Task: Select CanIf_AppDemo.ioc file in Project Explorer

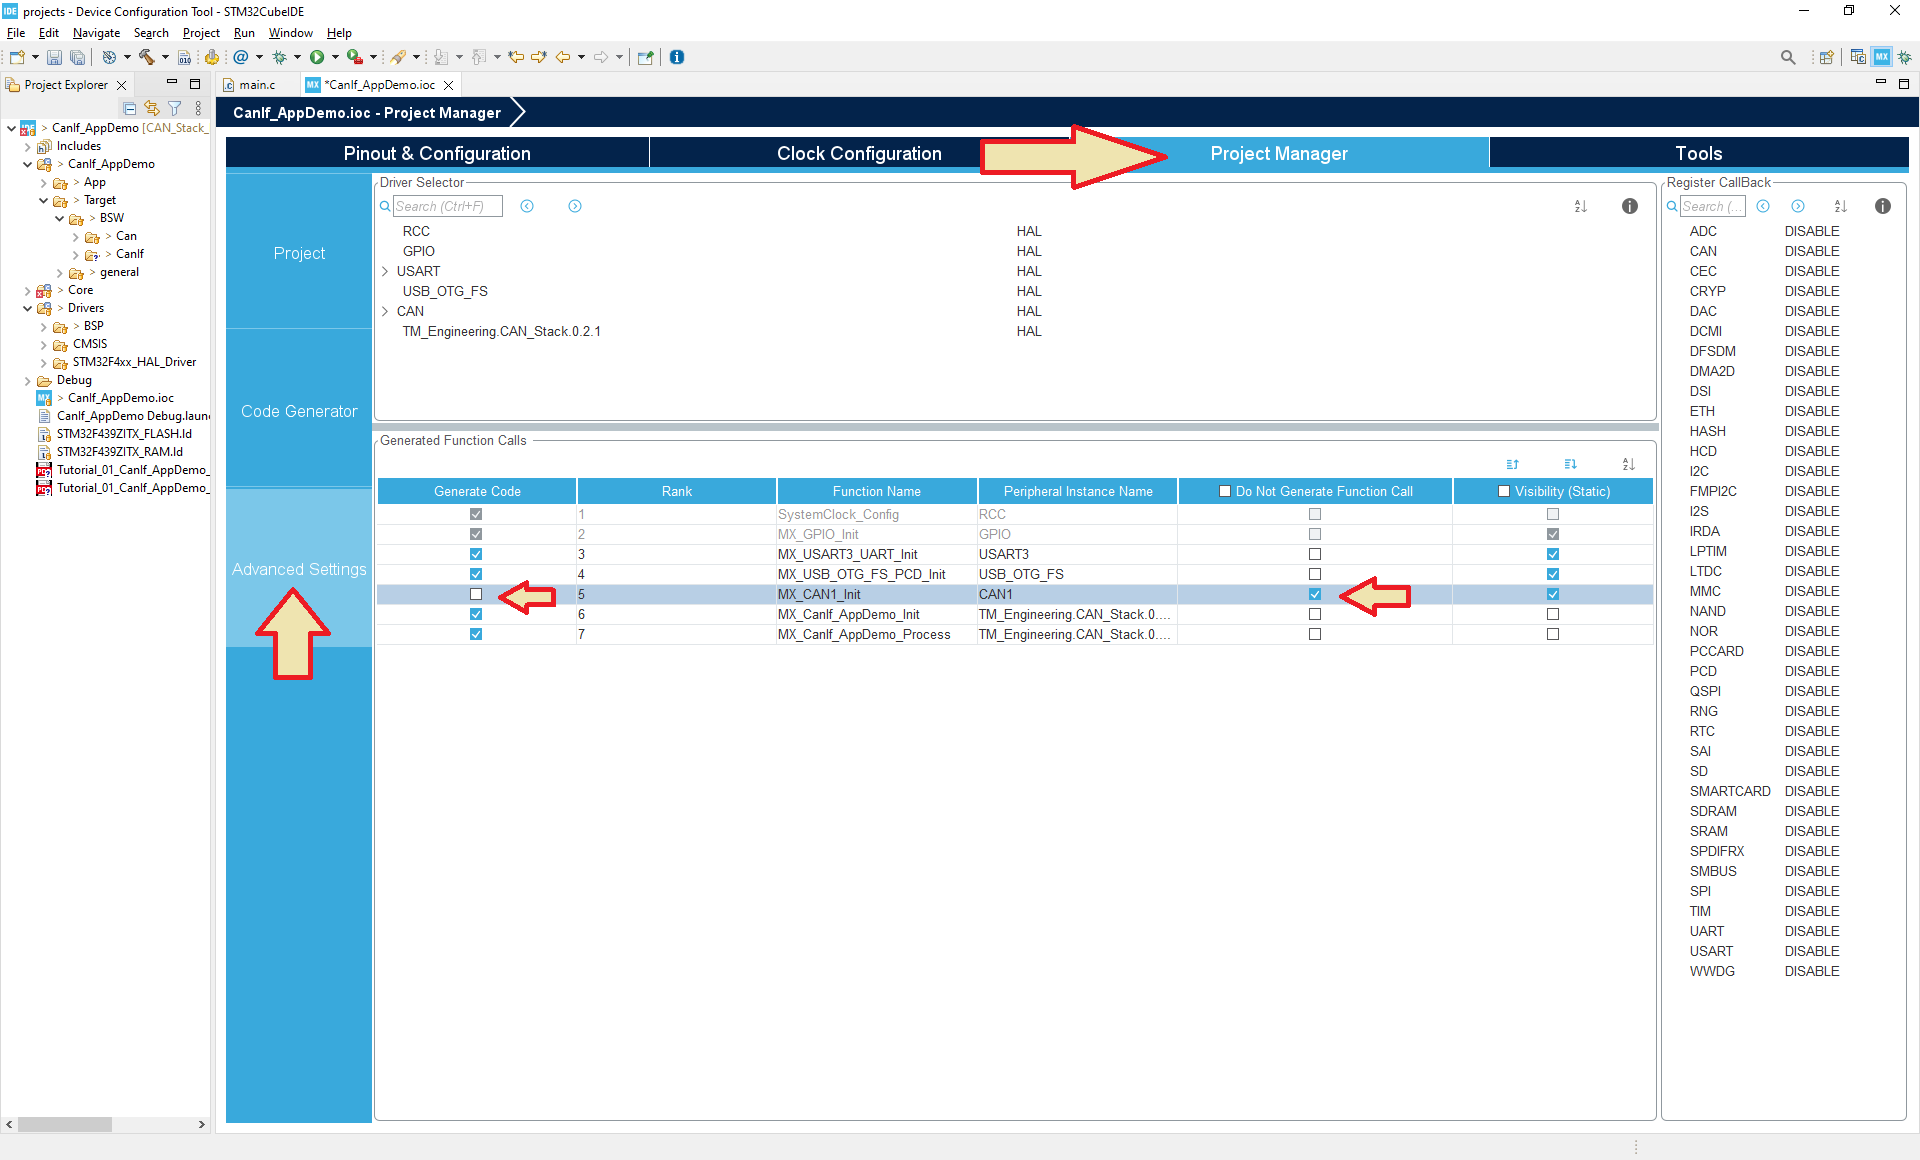Action: (x=120, y=398)
